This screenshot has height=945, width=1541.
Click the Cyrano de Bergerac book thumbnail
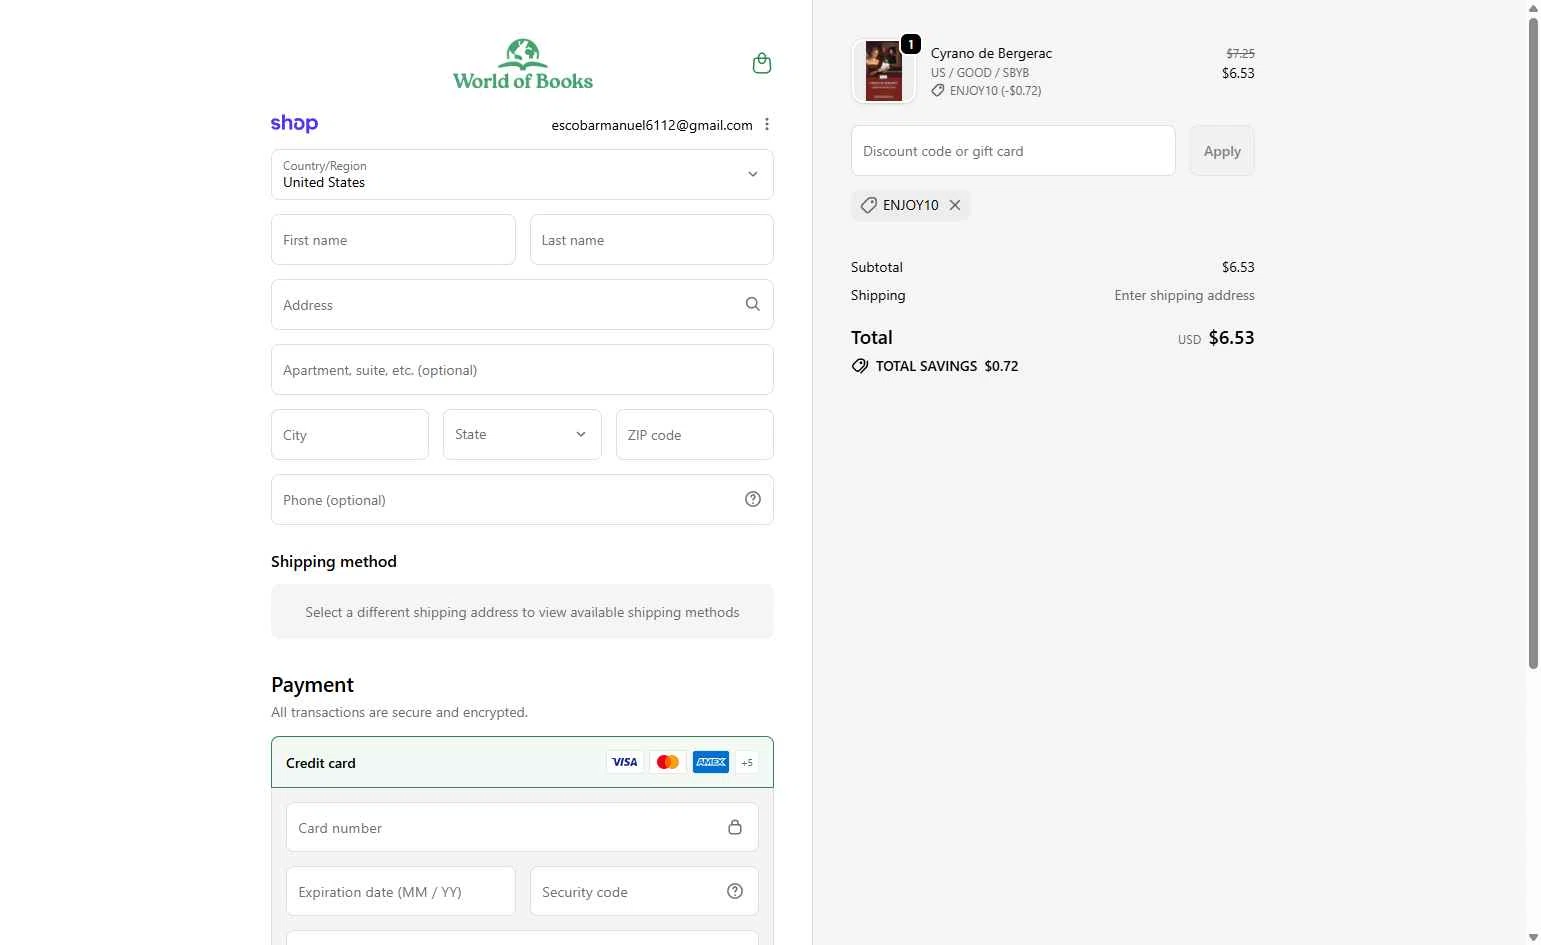pyautogui.click(x=883, y=71)
